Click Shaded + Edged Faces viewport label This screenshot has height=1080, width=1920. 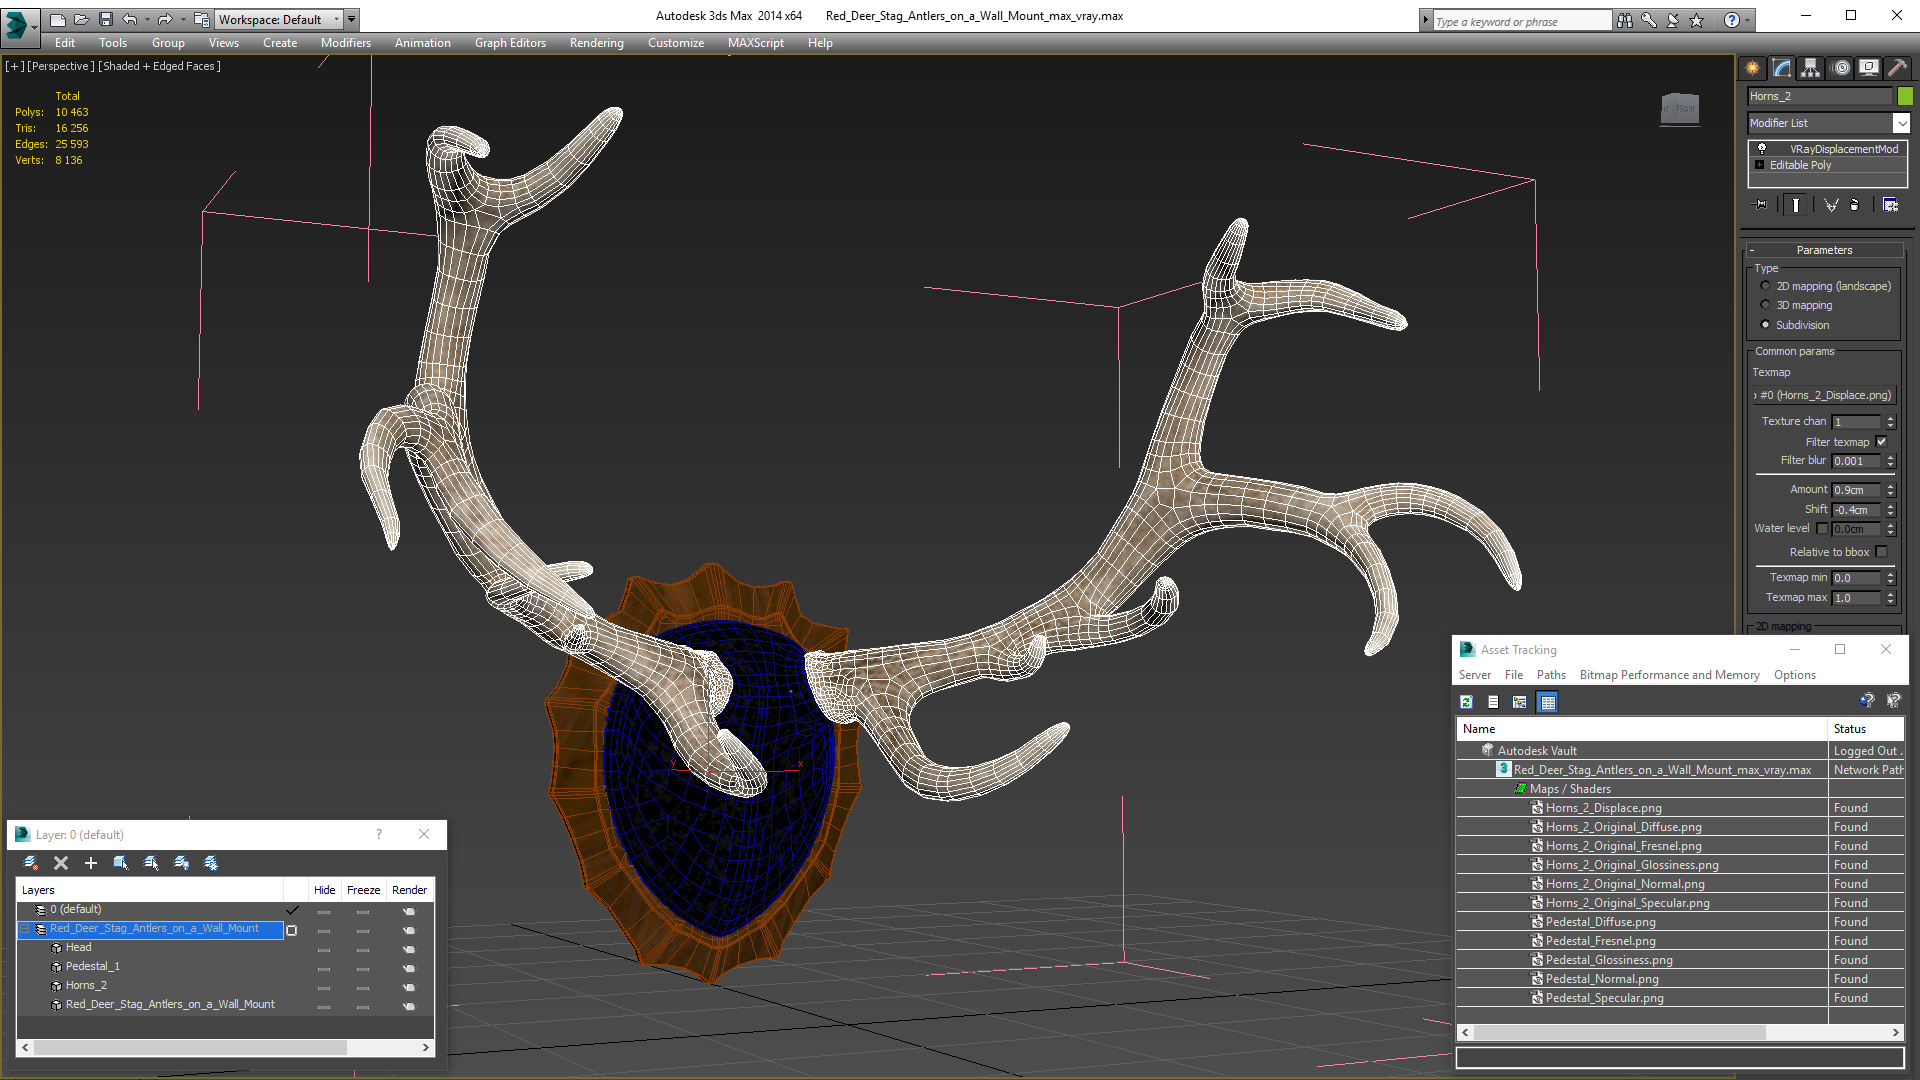160,66
